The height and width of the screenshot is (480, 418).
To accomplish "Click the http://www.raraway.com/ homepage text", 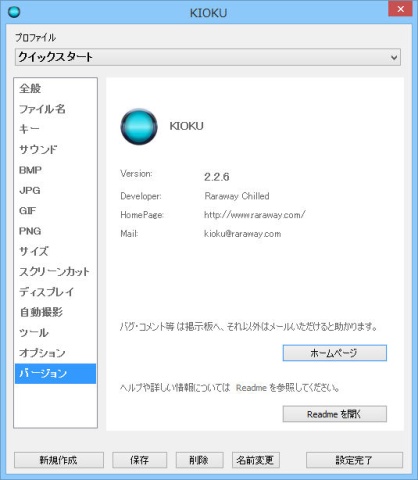I will [x=255, y=215].
